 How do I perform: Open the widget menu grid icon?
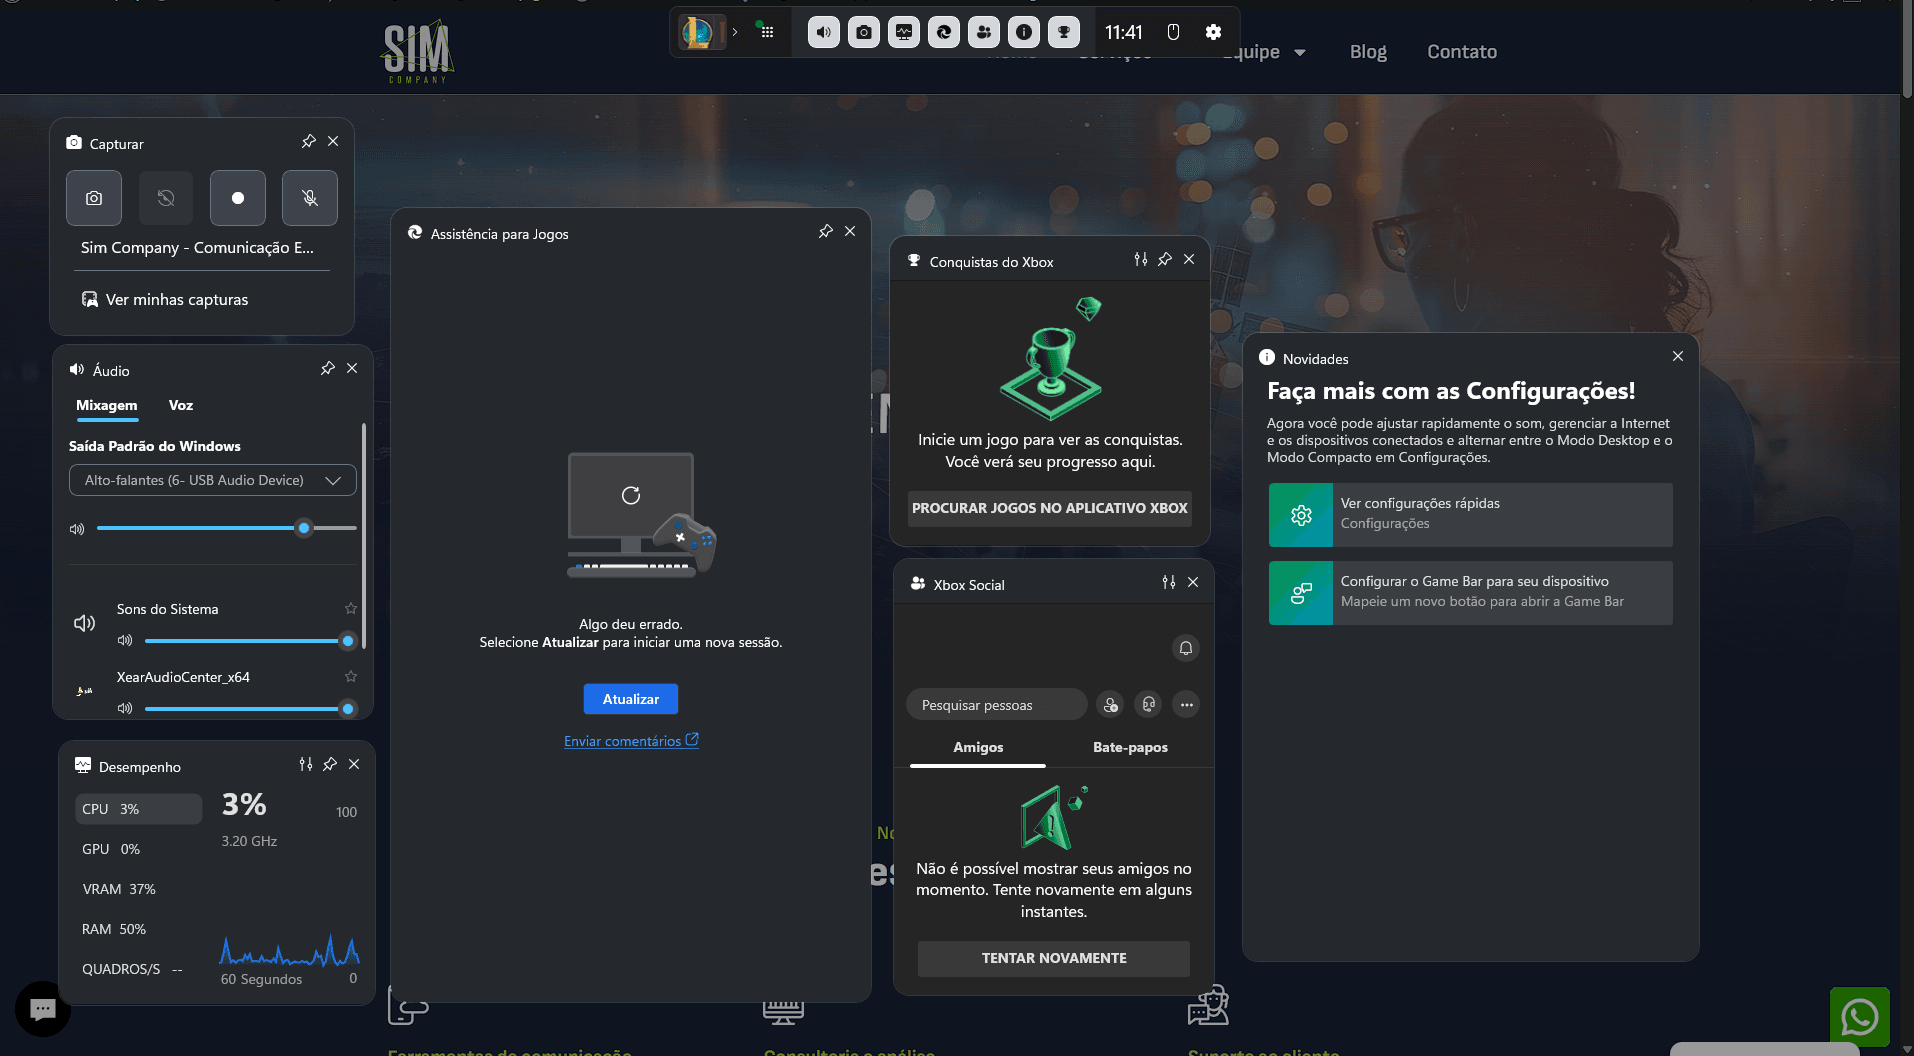767,32
